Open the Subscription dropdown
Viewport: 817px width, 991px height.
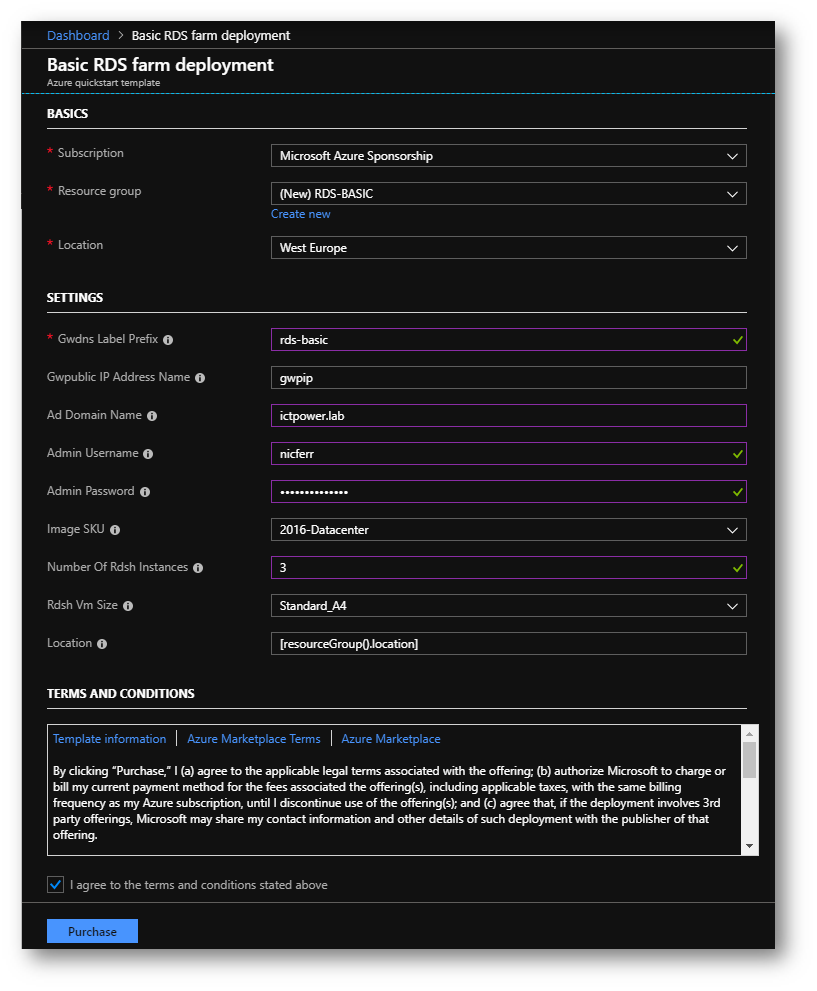[x=509, y=156]
